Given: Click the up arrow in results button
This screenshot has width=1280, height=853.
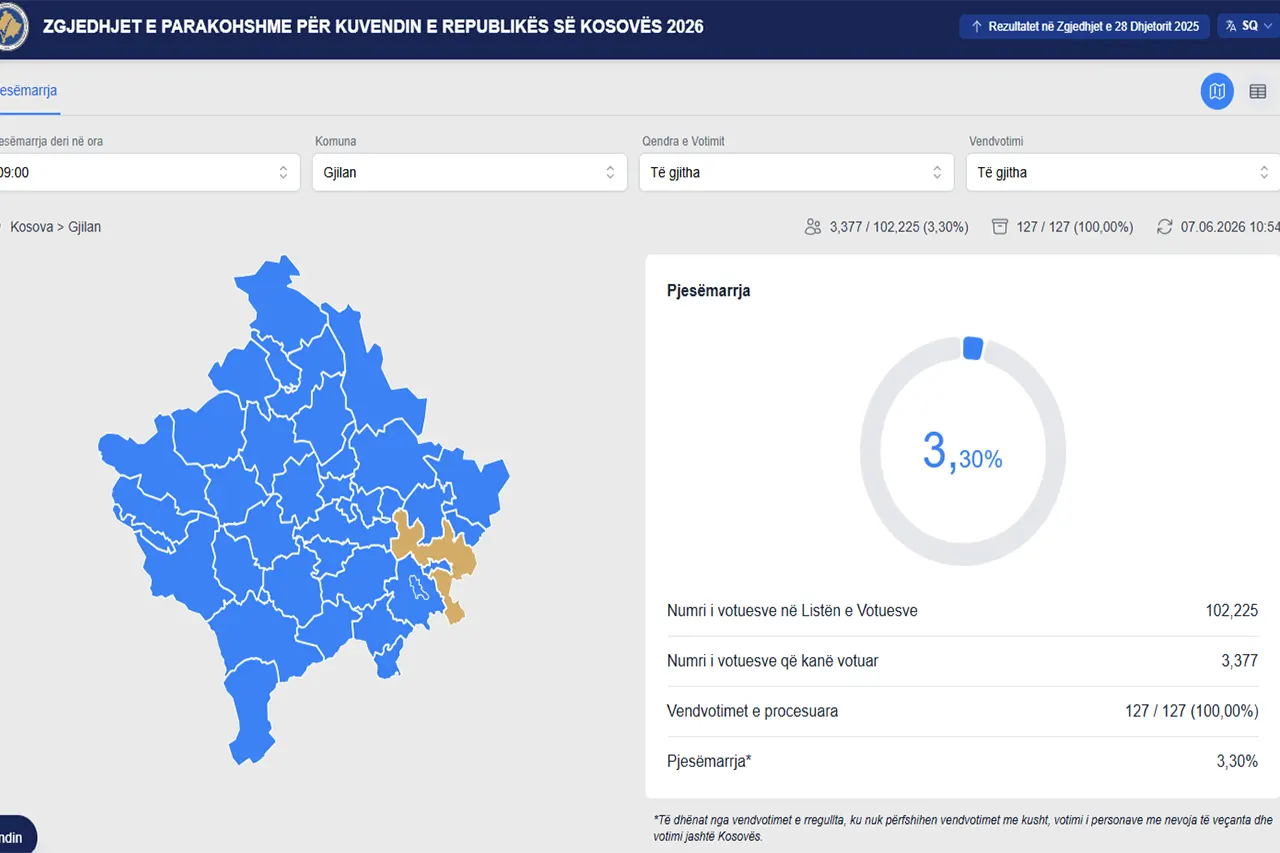Looking at the screenshot, I should pyautogui.click(x=977, y=27).
